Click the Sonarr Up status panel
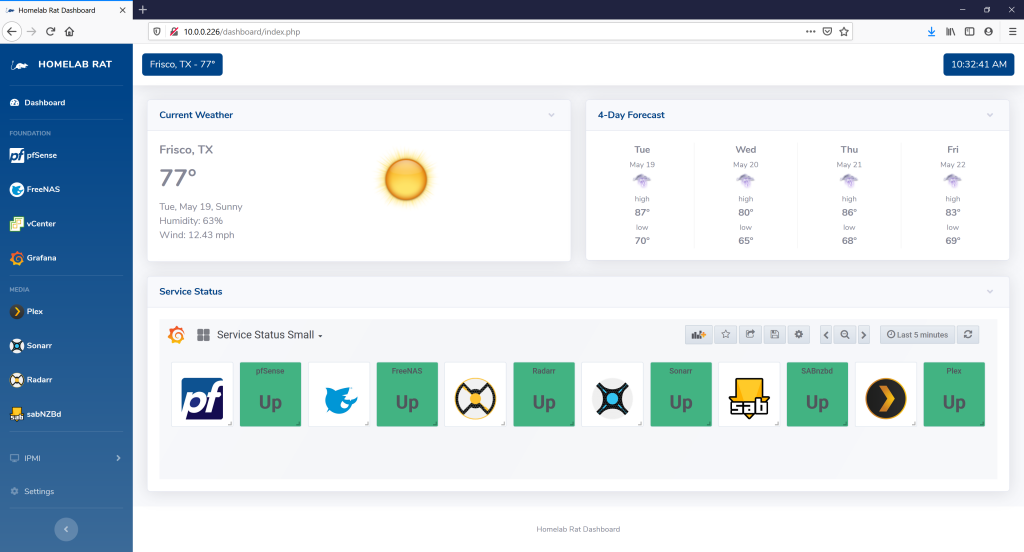This screenshot has width=1024, height=552. 681,395
